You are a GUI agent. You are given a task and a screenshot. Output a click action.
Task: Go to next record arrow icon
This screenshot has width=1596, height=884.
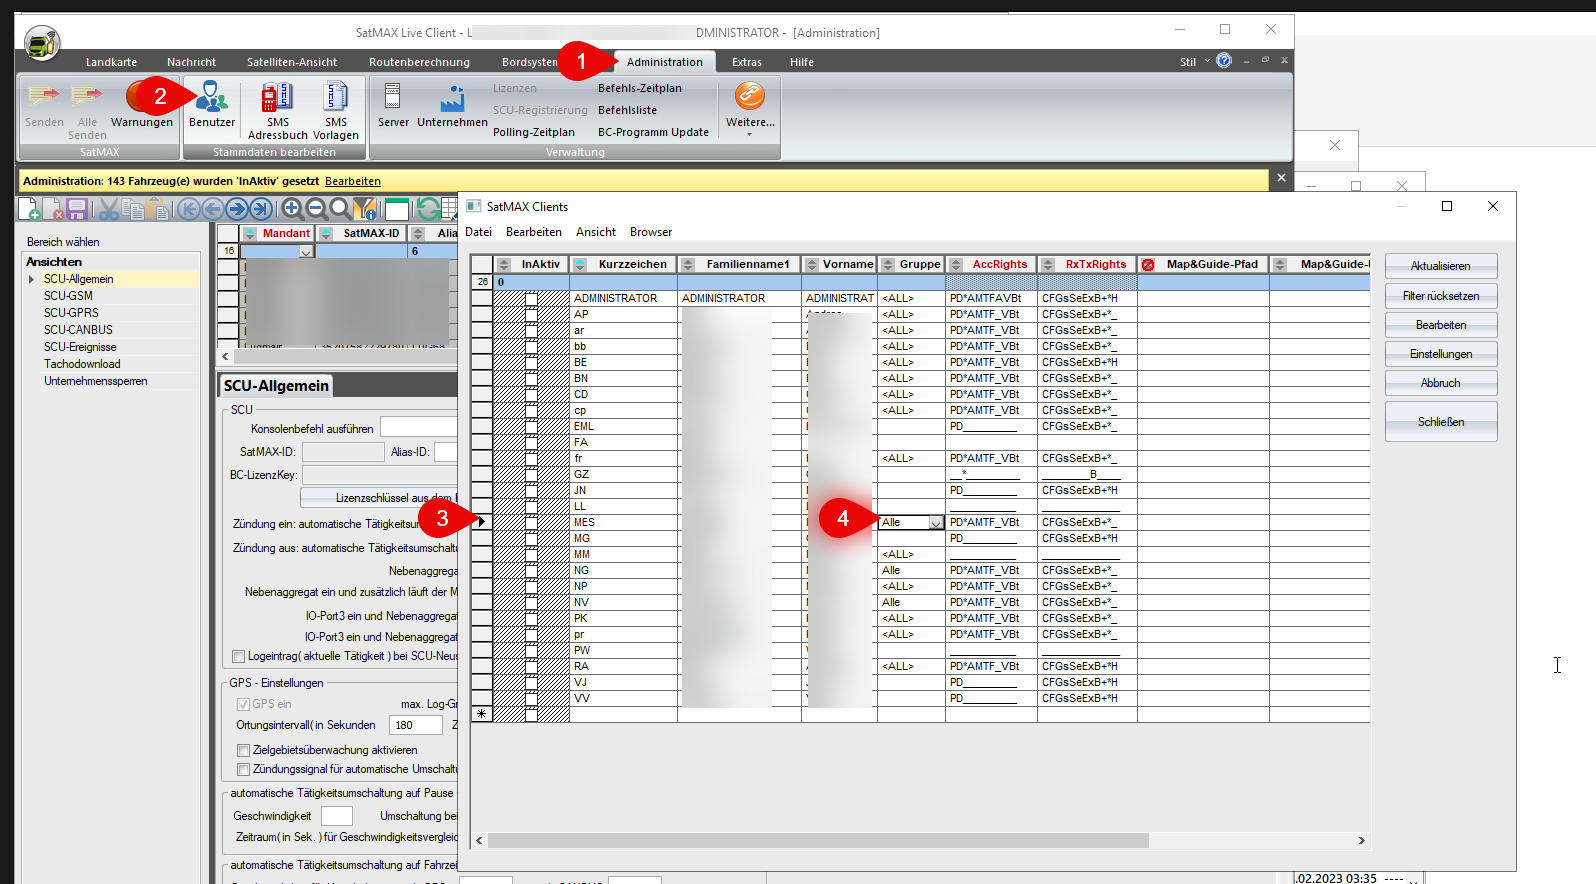point(237,209)
